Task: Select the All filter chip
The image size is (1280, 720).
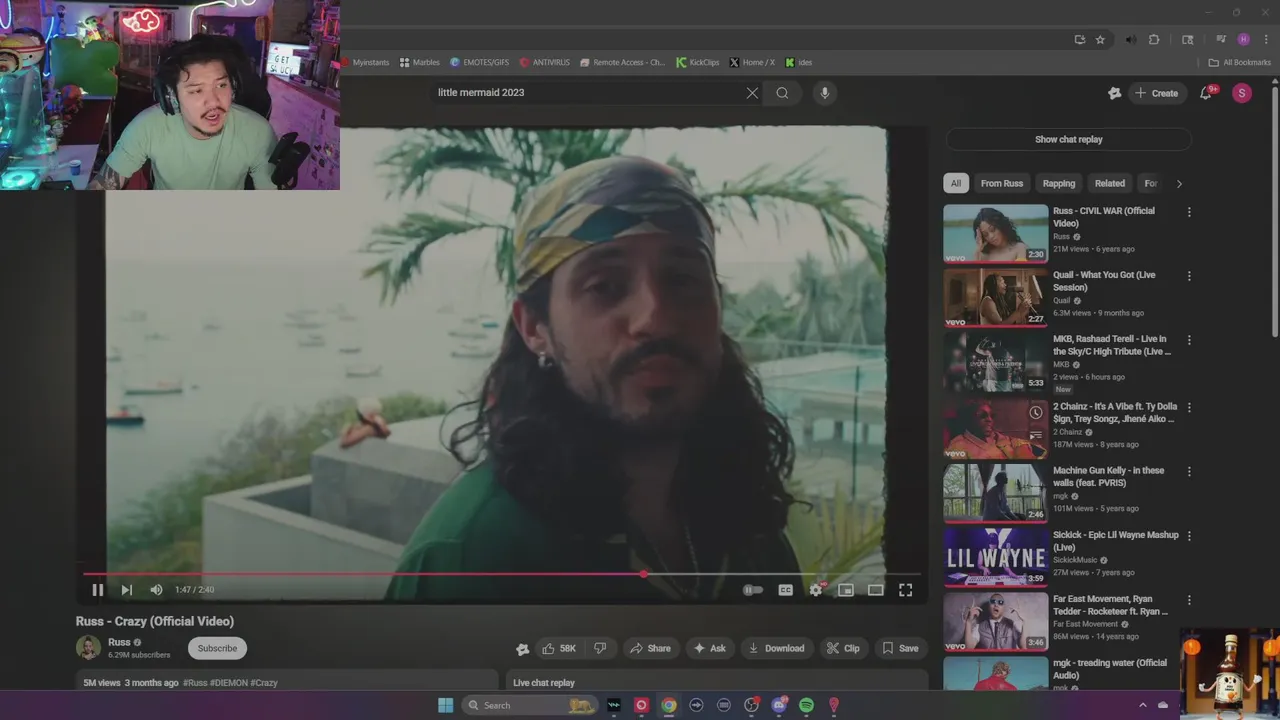Action: click(956, 183)
